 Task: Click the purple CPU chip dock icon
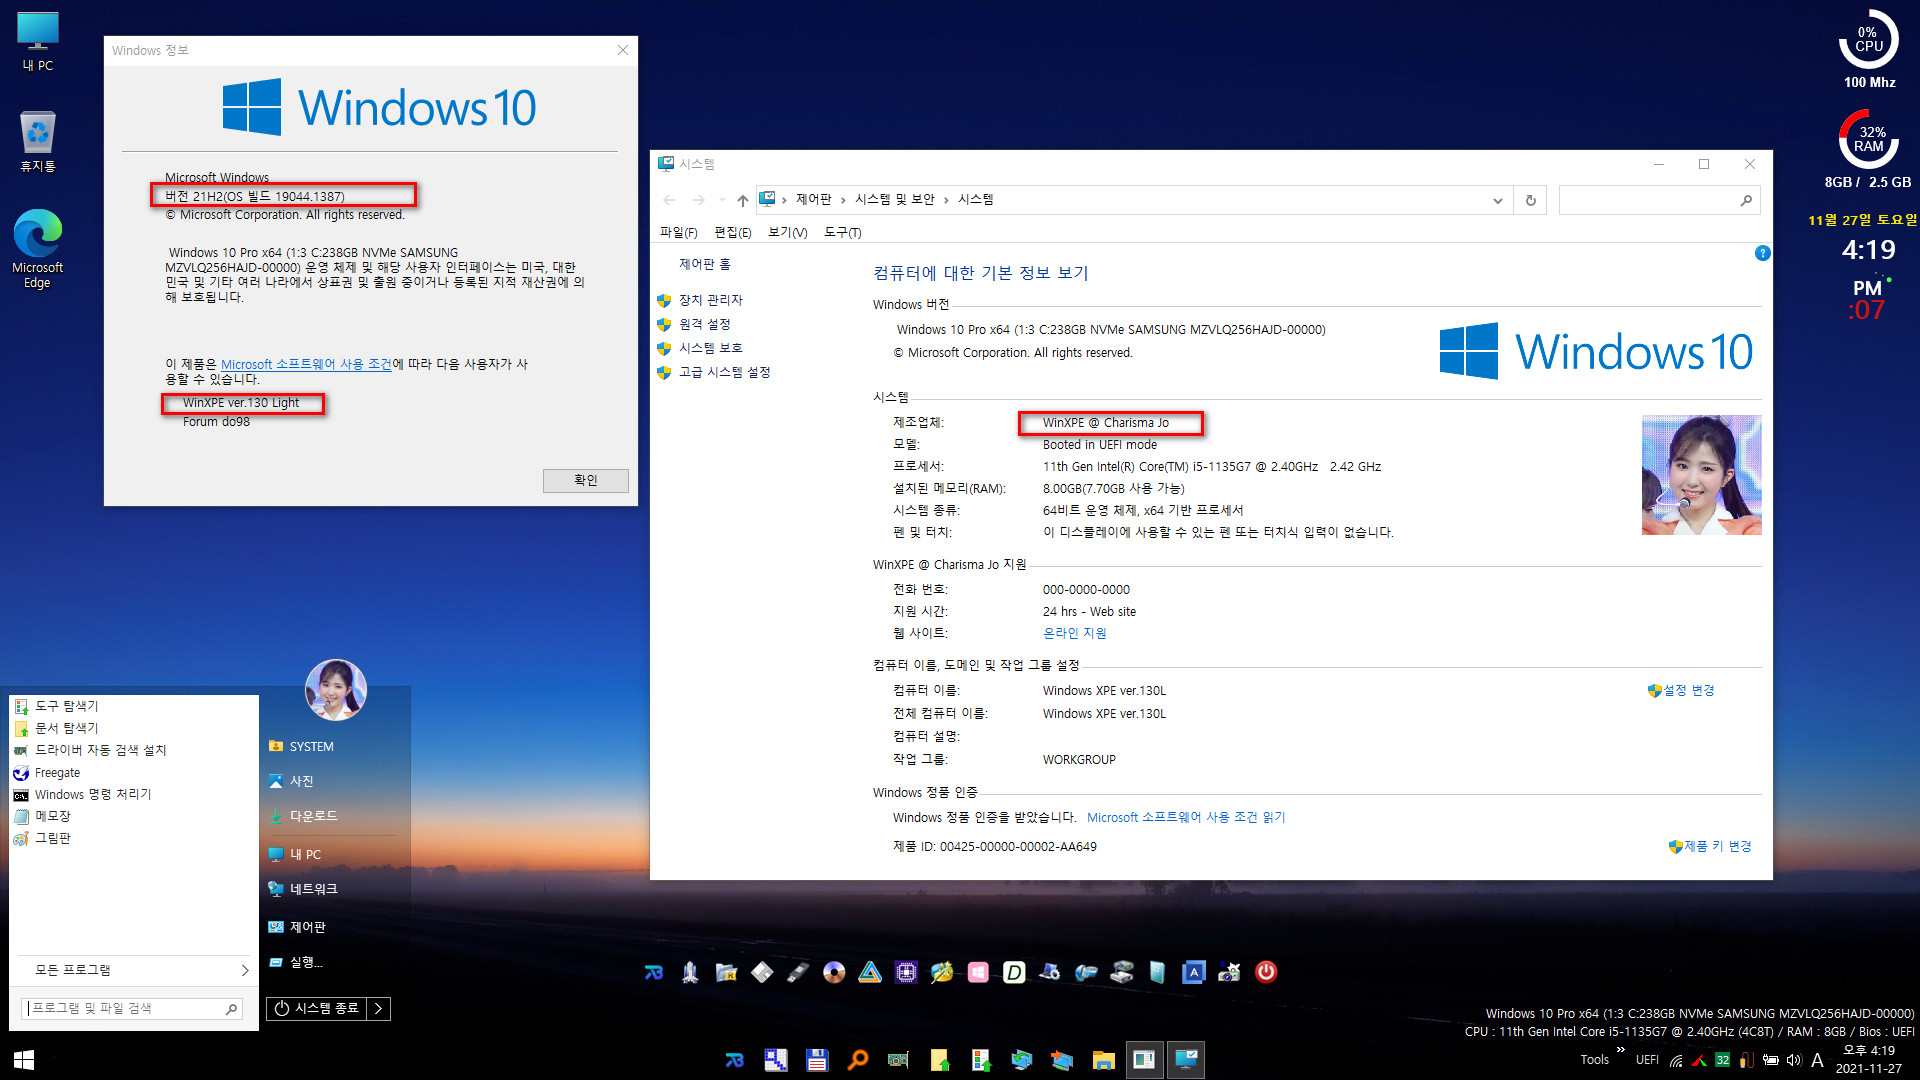coord(906,972)
